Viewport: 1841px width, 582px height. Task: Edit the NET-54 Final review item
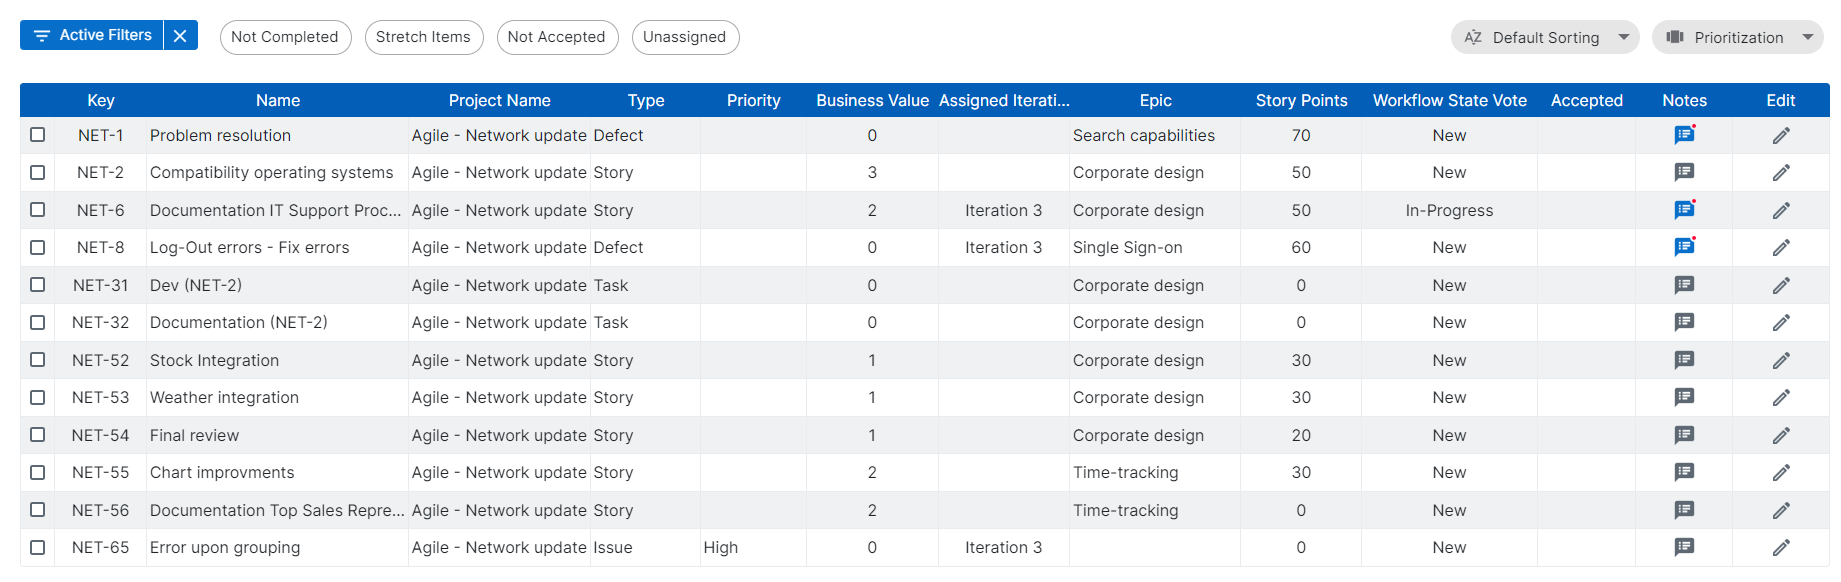pos(1781,436)
